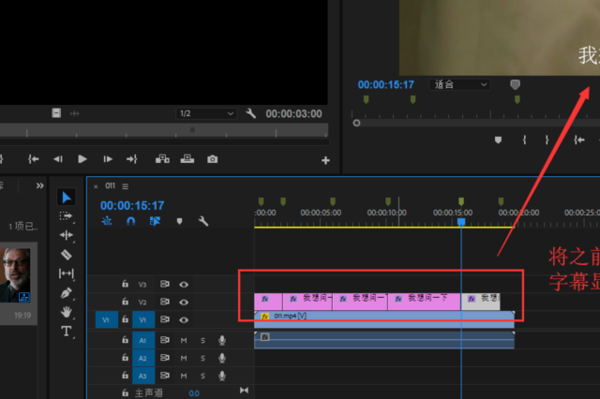Add marker in the timeline panel
This screenshot has width=600, height=399.
(x=179, y=221)
